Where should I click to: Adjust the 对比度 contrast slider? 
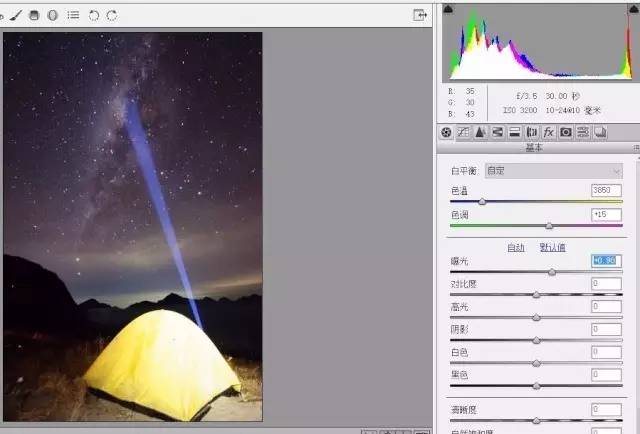536,294
